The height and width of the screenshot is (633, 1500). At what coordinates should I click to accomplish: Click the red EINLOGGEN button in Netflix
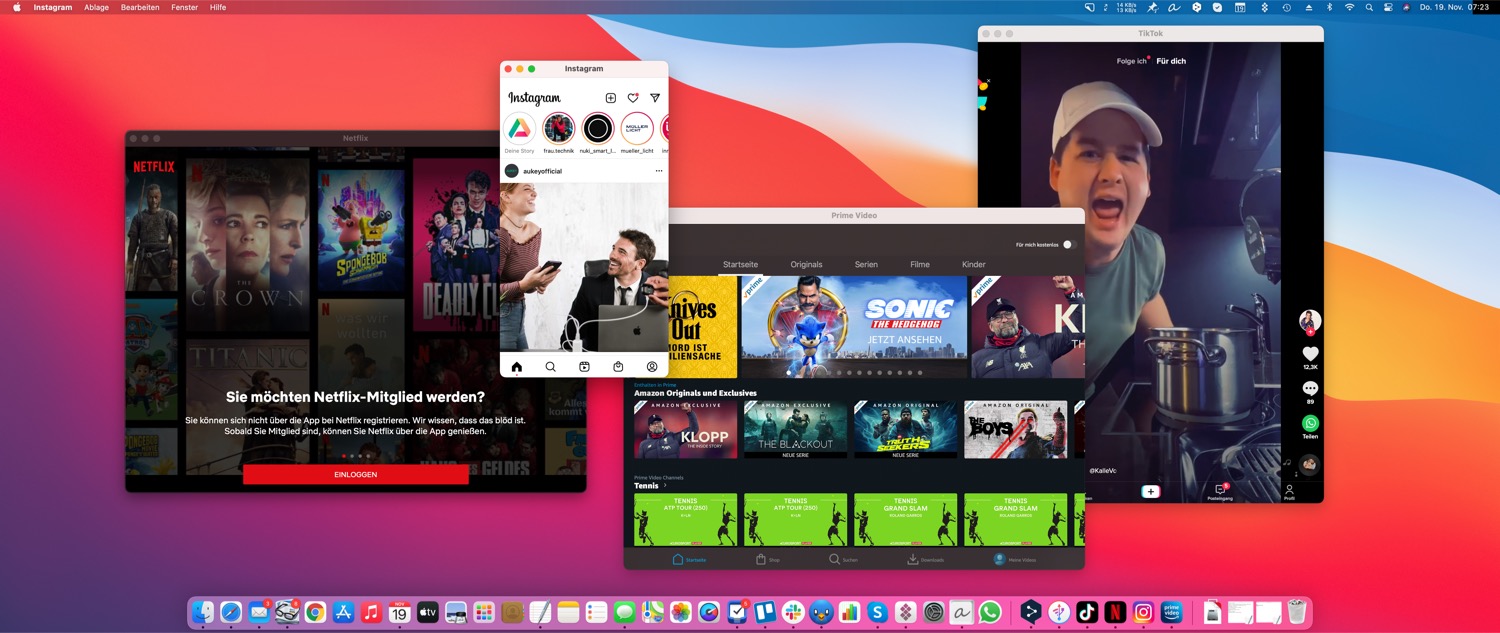point(355,474)
